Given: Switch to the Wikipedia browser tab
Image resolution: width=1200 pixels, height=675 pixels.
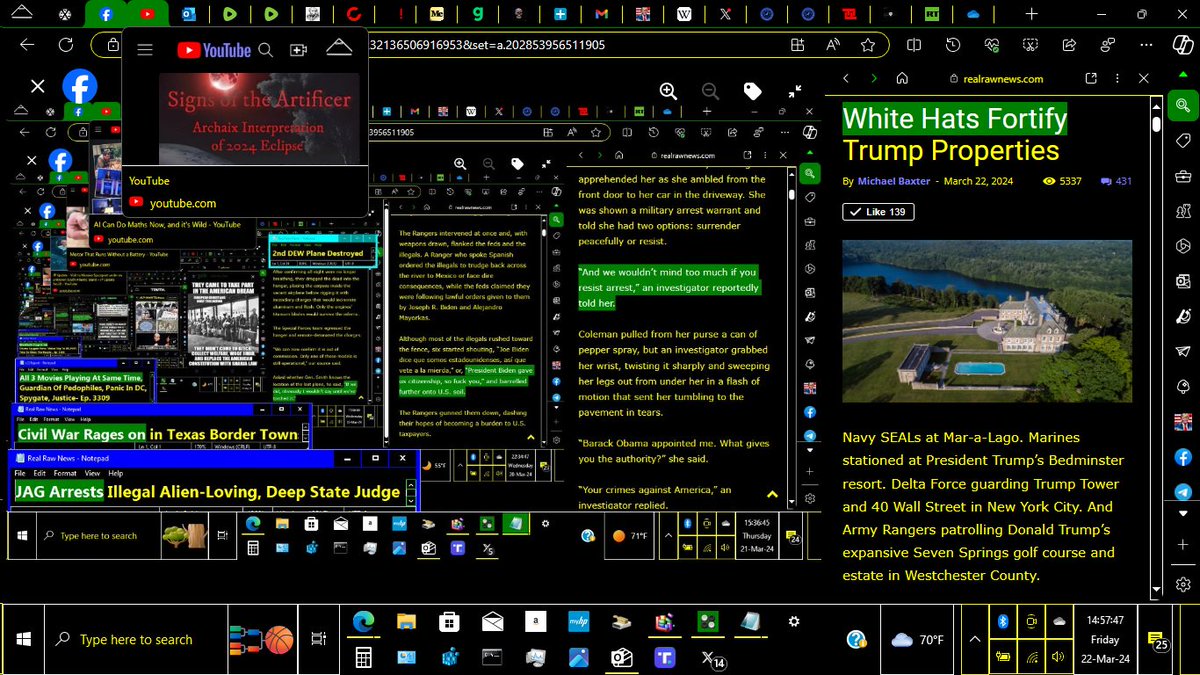Looking at the screenshot, I should [684, 15].
